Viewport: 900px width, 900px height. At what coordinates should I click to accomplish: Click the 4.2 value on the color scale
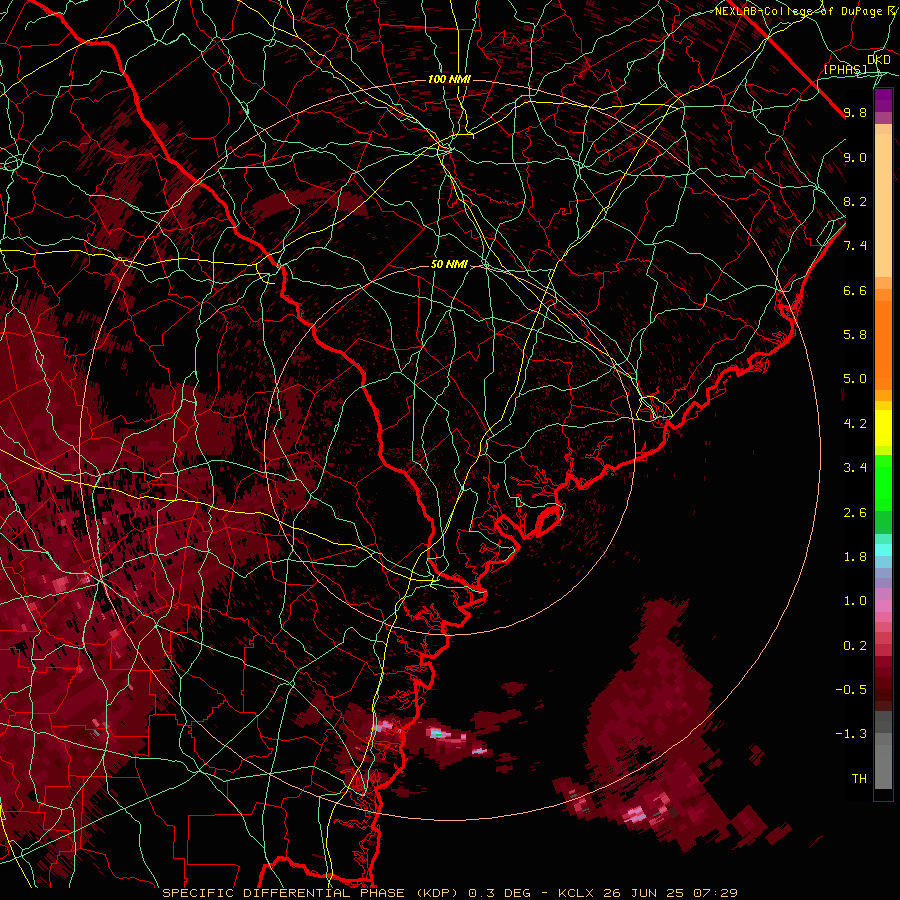click(x=855, y=424)
